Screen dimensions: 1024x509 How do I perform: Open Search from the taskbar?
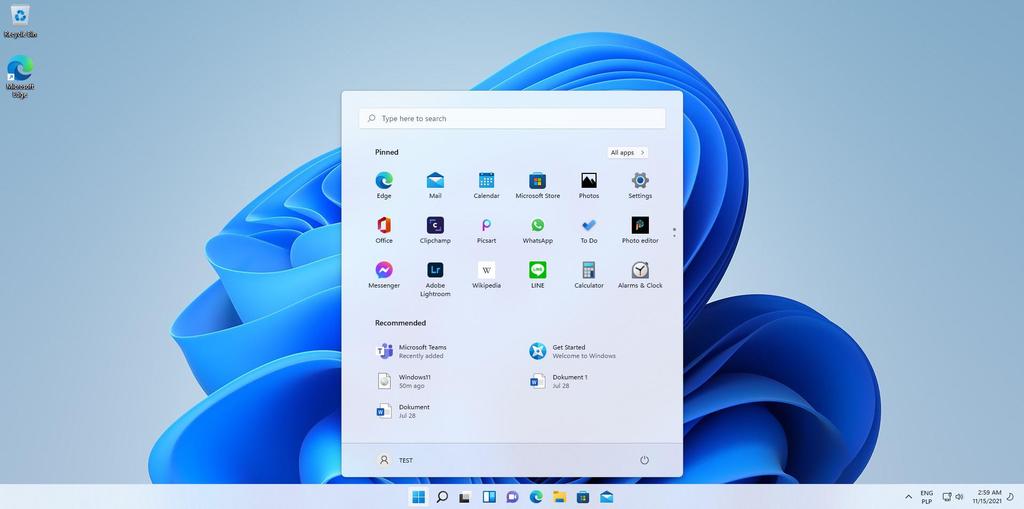click(x=442, y=497)
